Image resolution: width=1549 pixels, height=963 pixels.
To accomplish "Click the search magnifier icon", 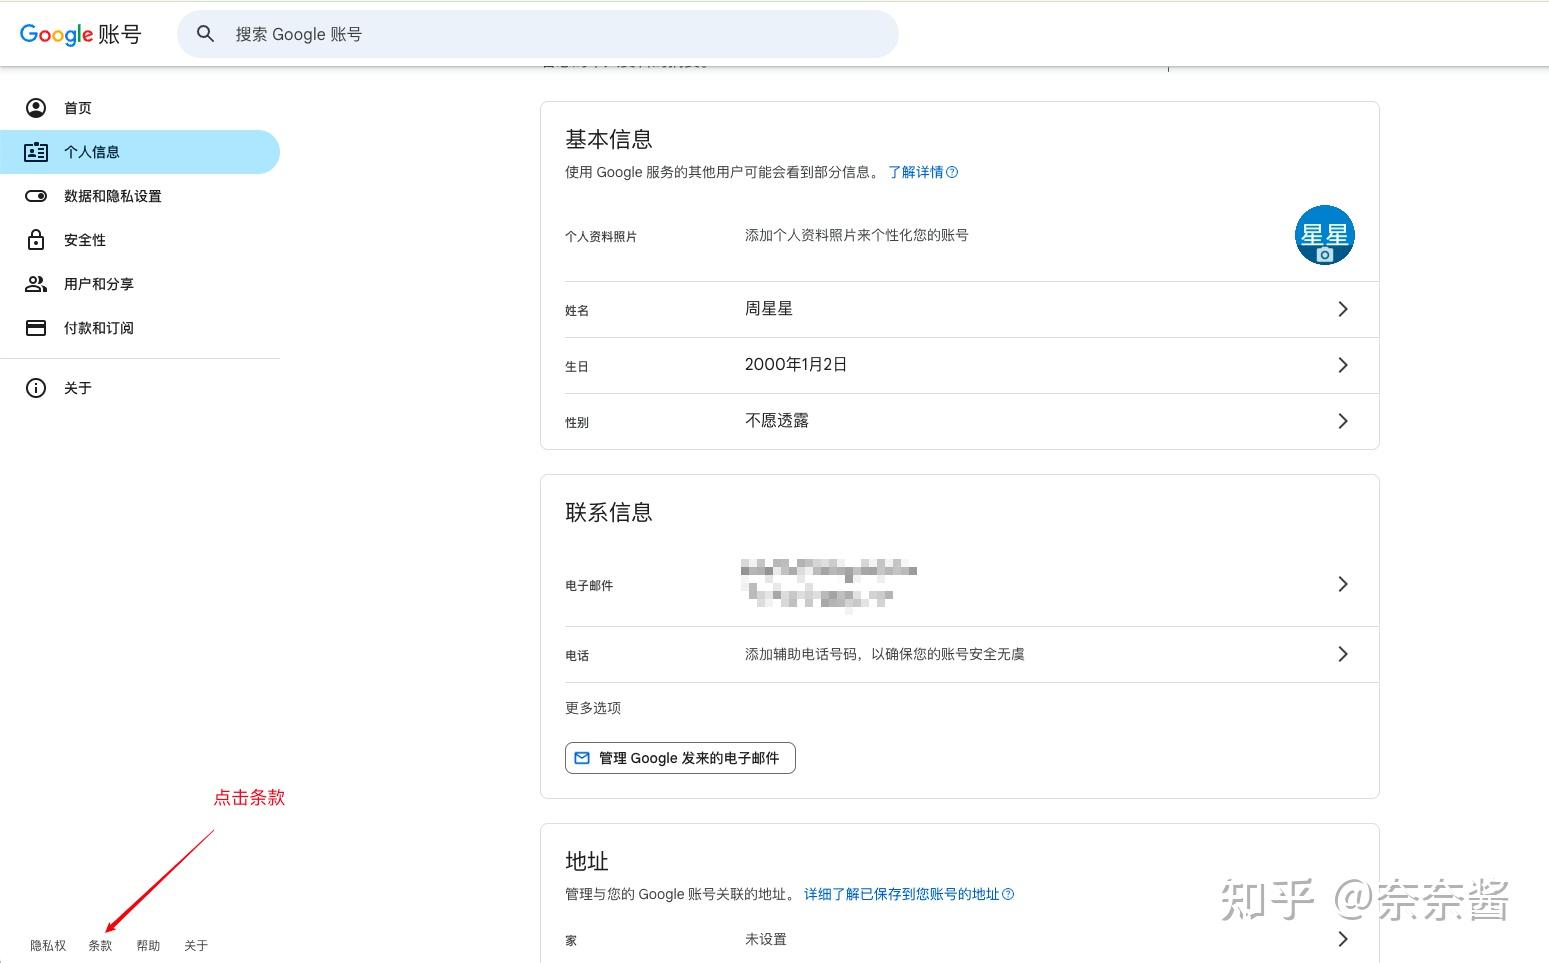I will click(205, 34).
